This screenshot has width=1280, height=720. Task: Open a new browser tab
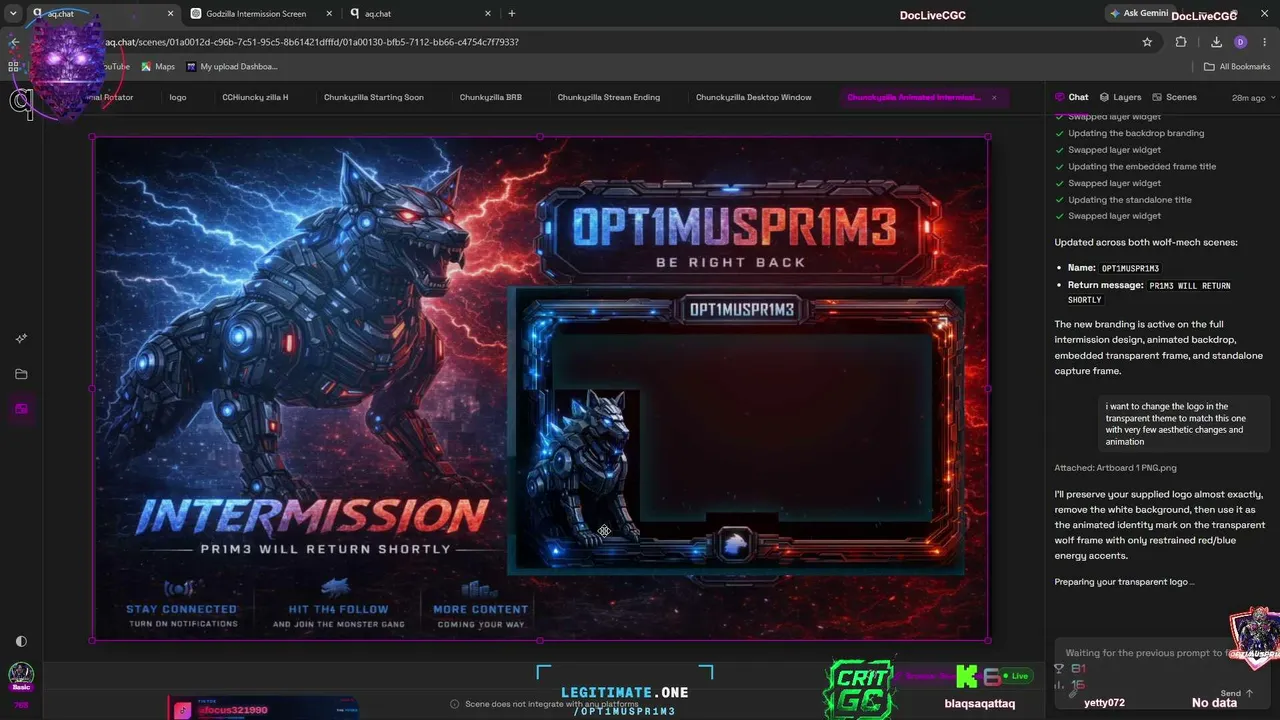[x=512, y=14]
